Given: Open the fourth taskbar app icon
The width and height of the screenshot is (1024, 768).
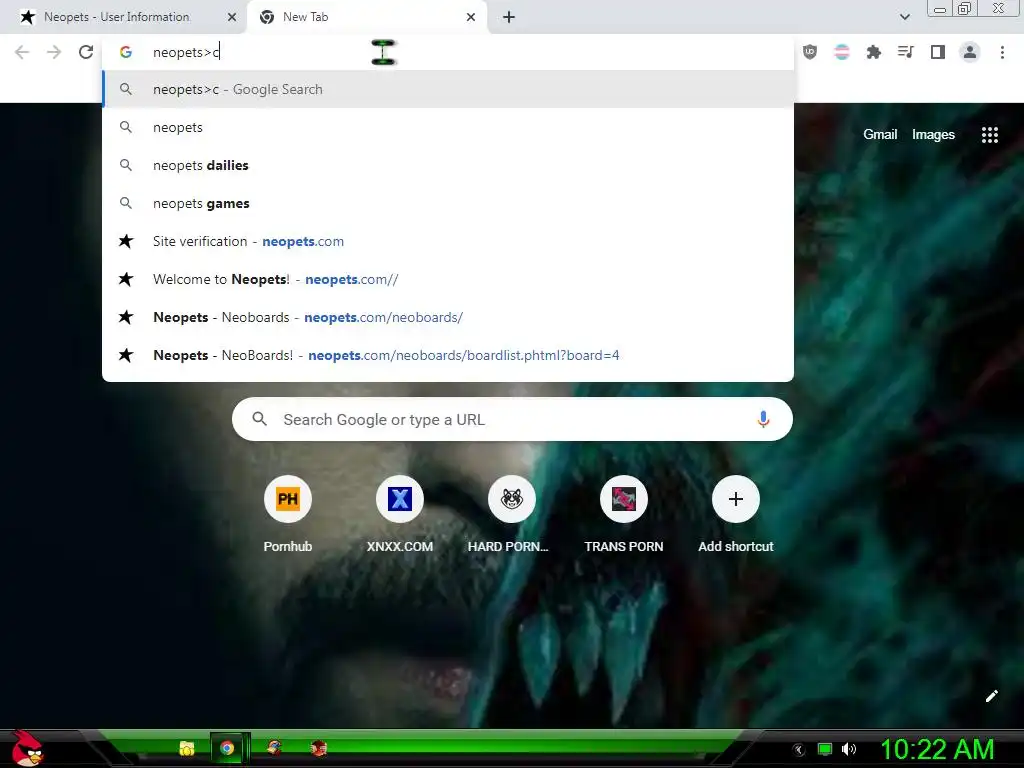Looking at the screenshot, I should [x=319, y=748].
